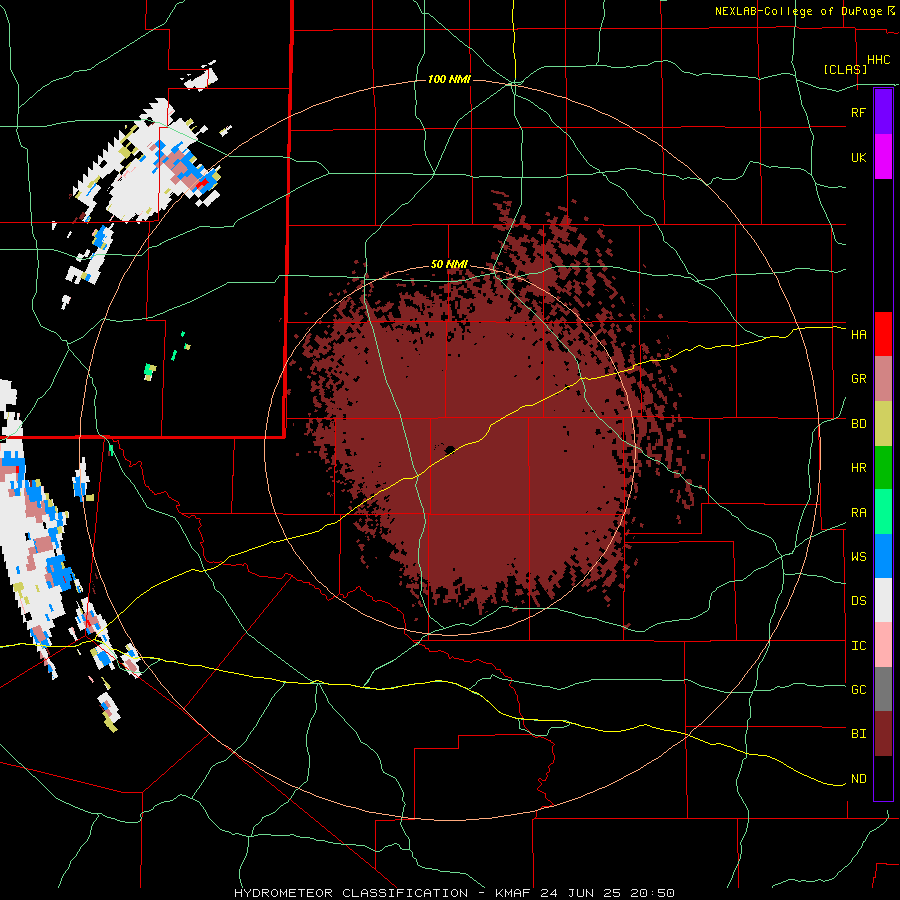Click the red HA legend color swatch
Image resolution: width=900 pixels, height=900 pixels.
(883, 334)
